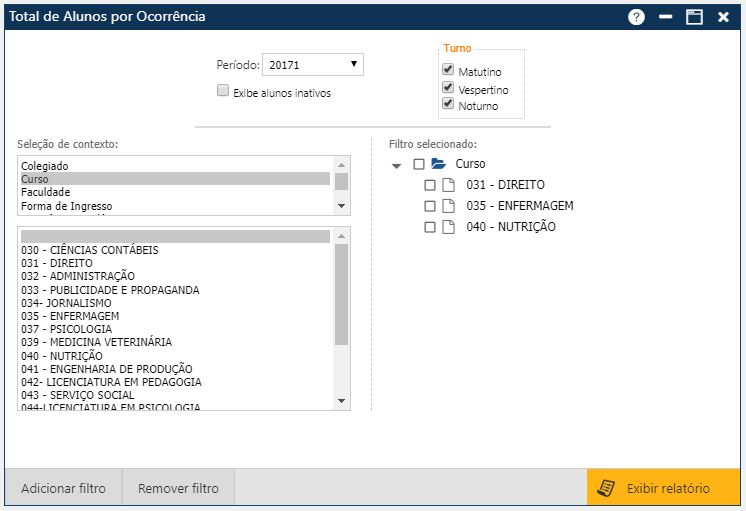
Task: Open the help question mark icon
Action: pyautogui.click(x=637, y=17)
